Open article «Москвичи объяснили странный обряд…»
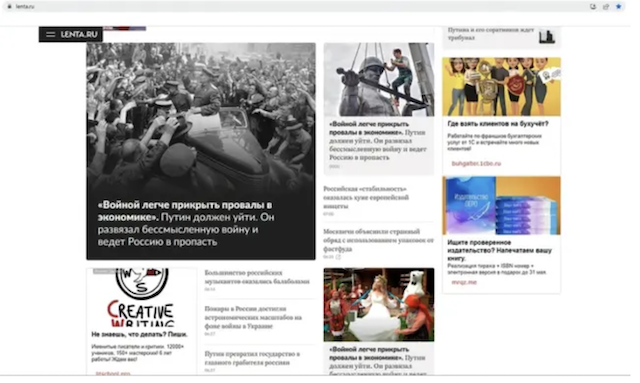 (x=378, y=240)
